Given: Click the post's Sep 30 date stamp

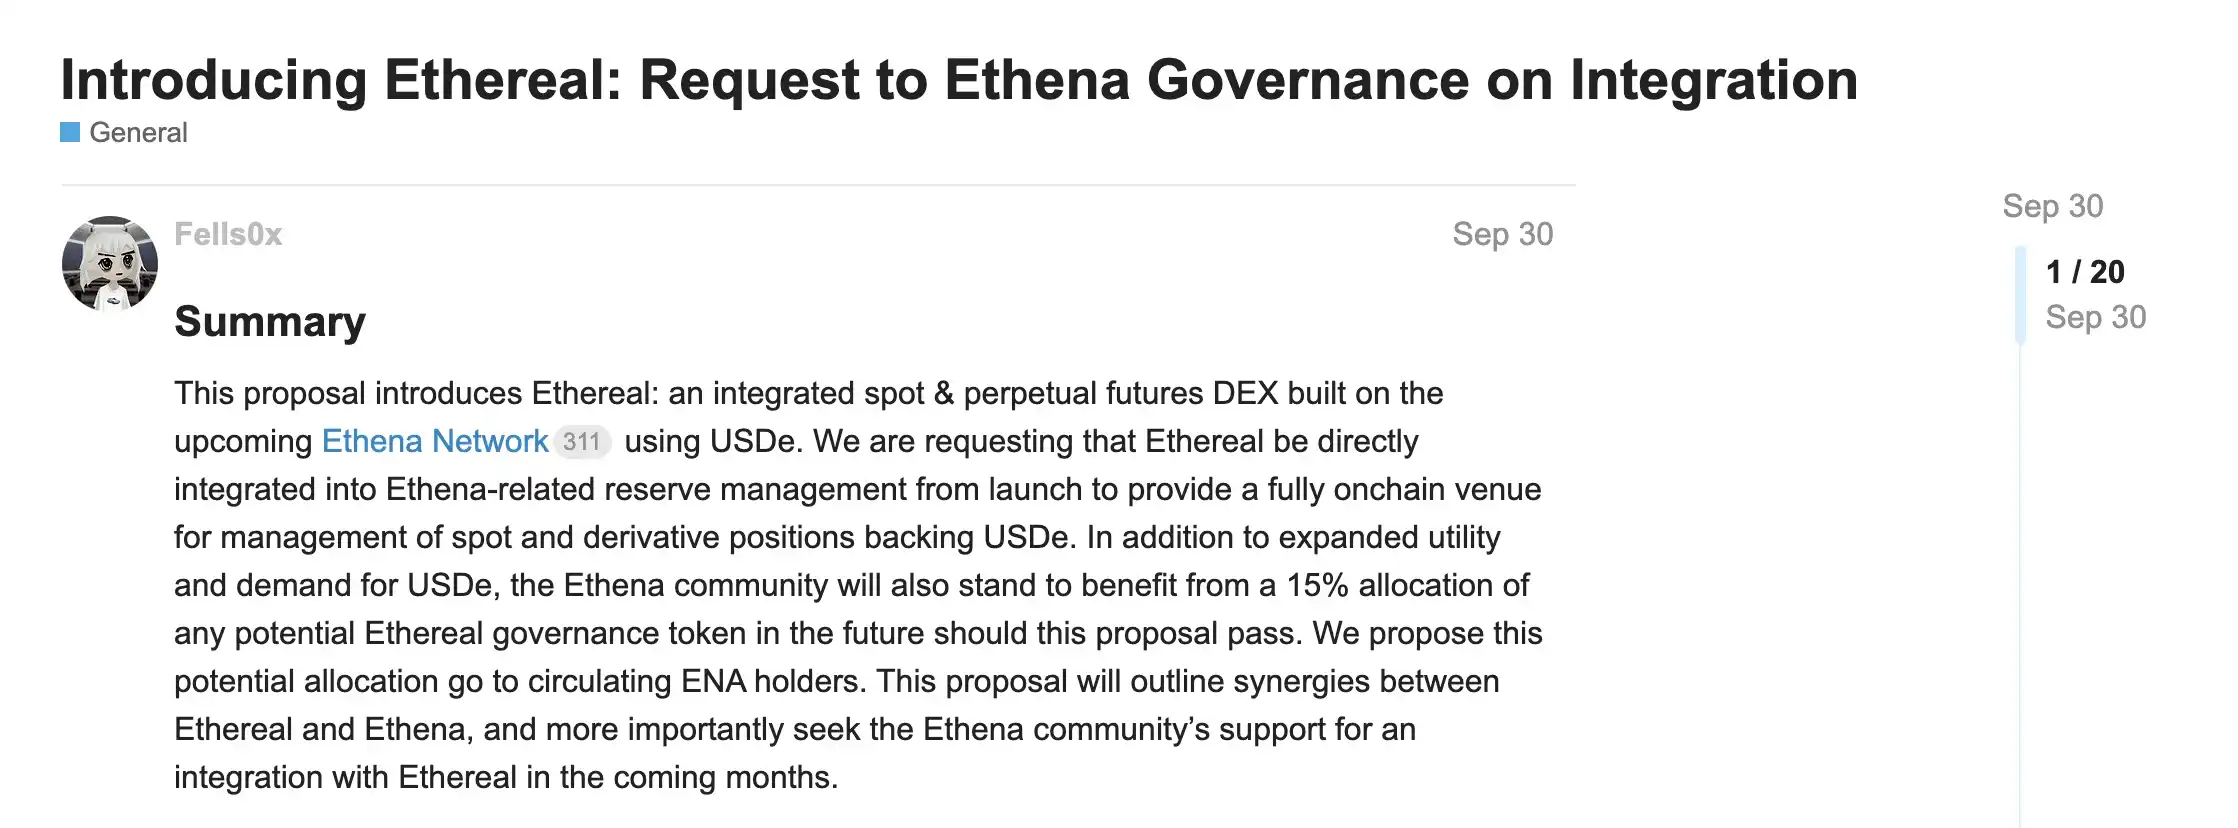Looking at the screenshot, I should [1502, 234].
